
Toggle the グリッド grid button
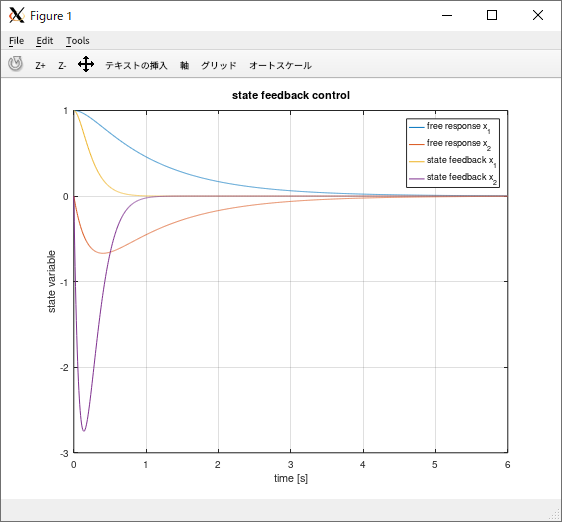[x=219, y=66]
